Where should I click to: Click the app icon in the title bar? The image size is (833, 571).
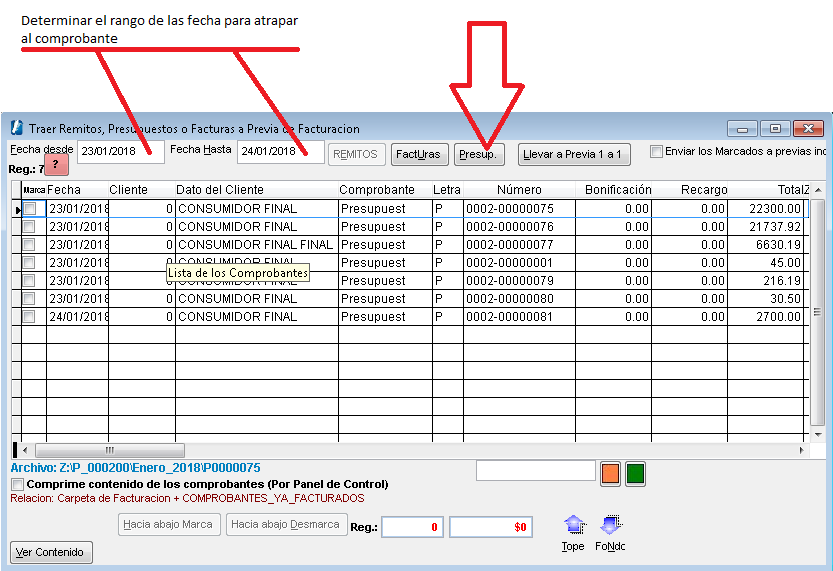pyautogui.click(x=17, y=128)
